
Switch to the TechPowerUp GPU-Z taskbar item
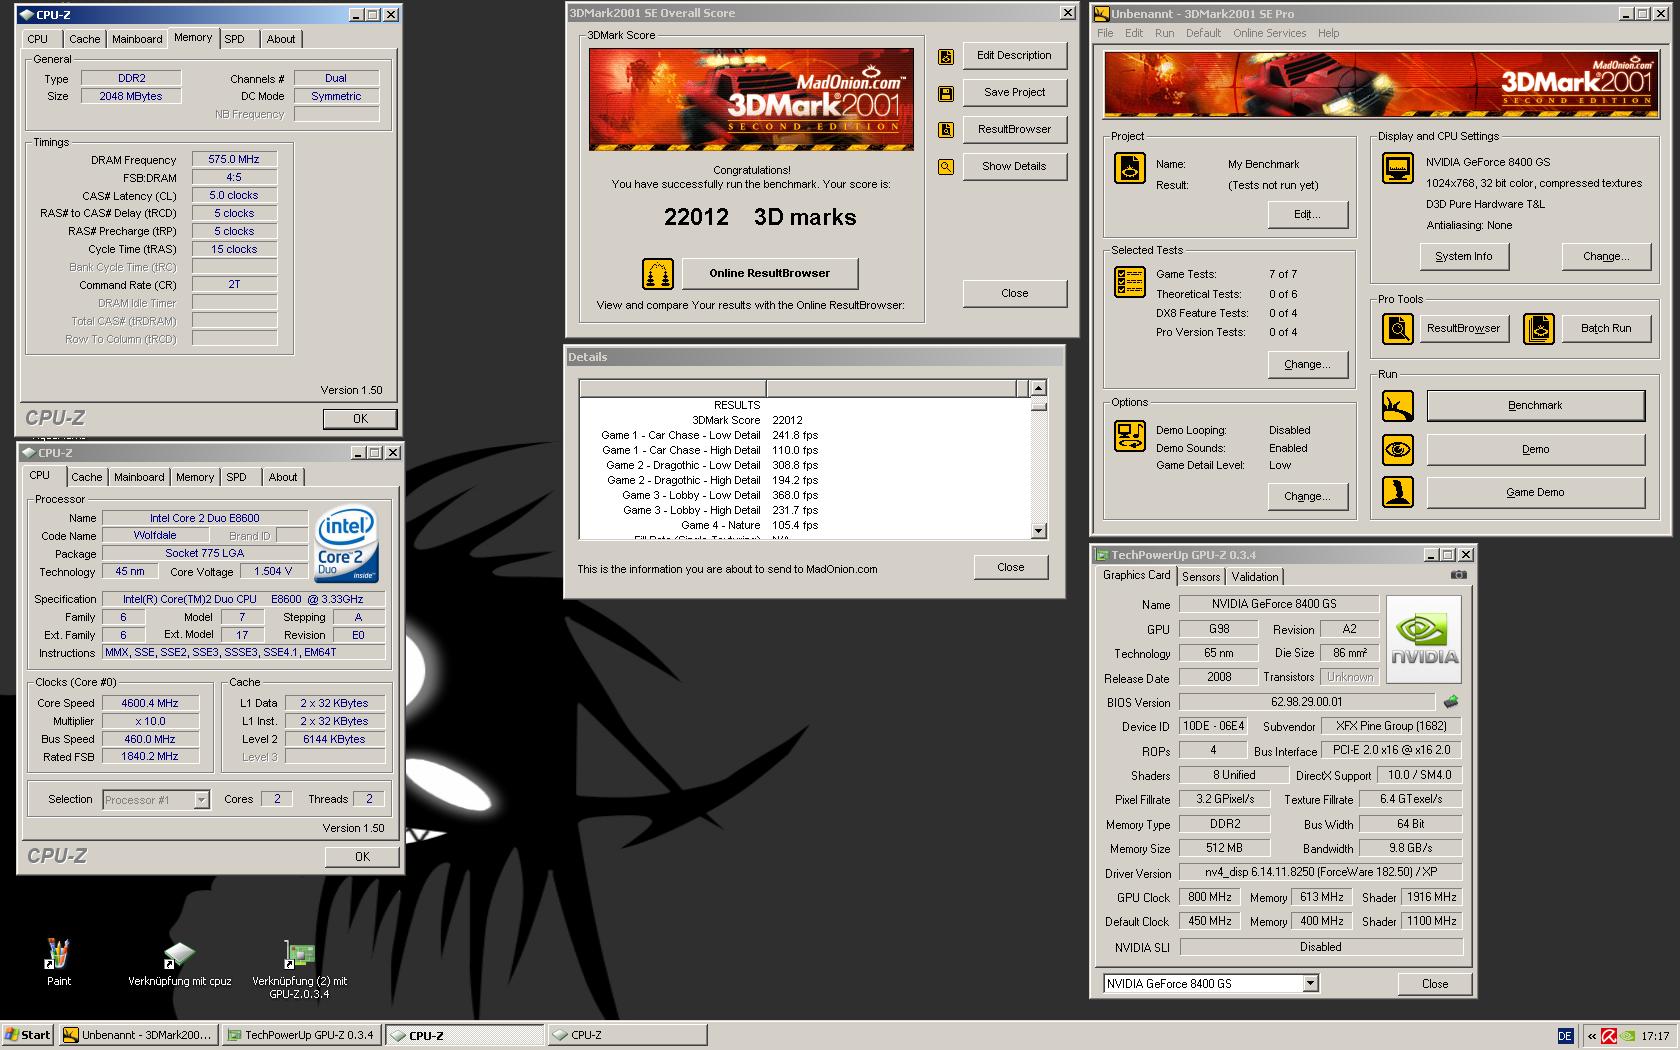300,1035
